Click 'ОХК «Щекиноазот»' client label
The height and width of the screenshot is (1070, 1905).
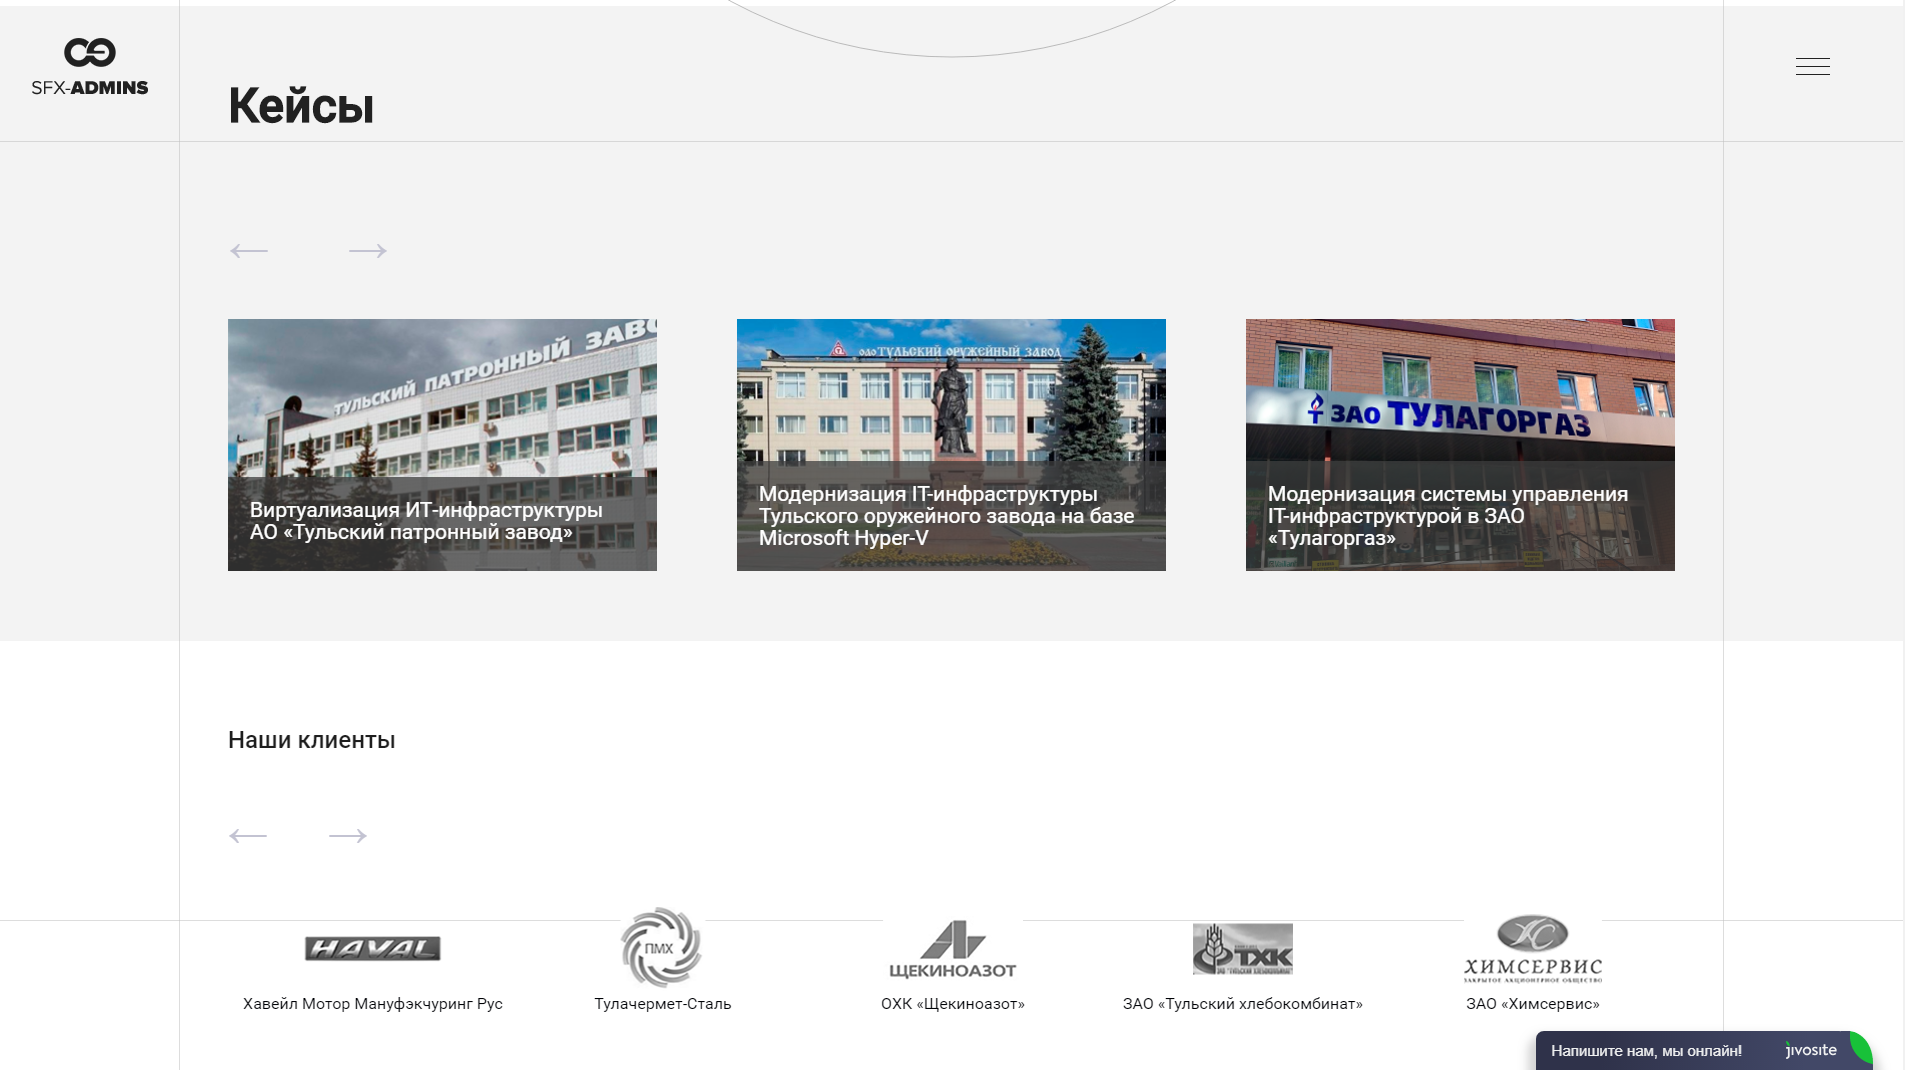click(953, 1004)
